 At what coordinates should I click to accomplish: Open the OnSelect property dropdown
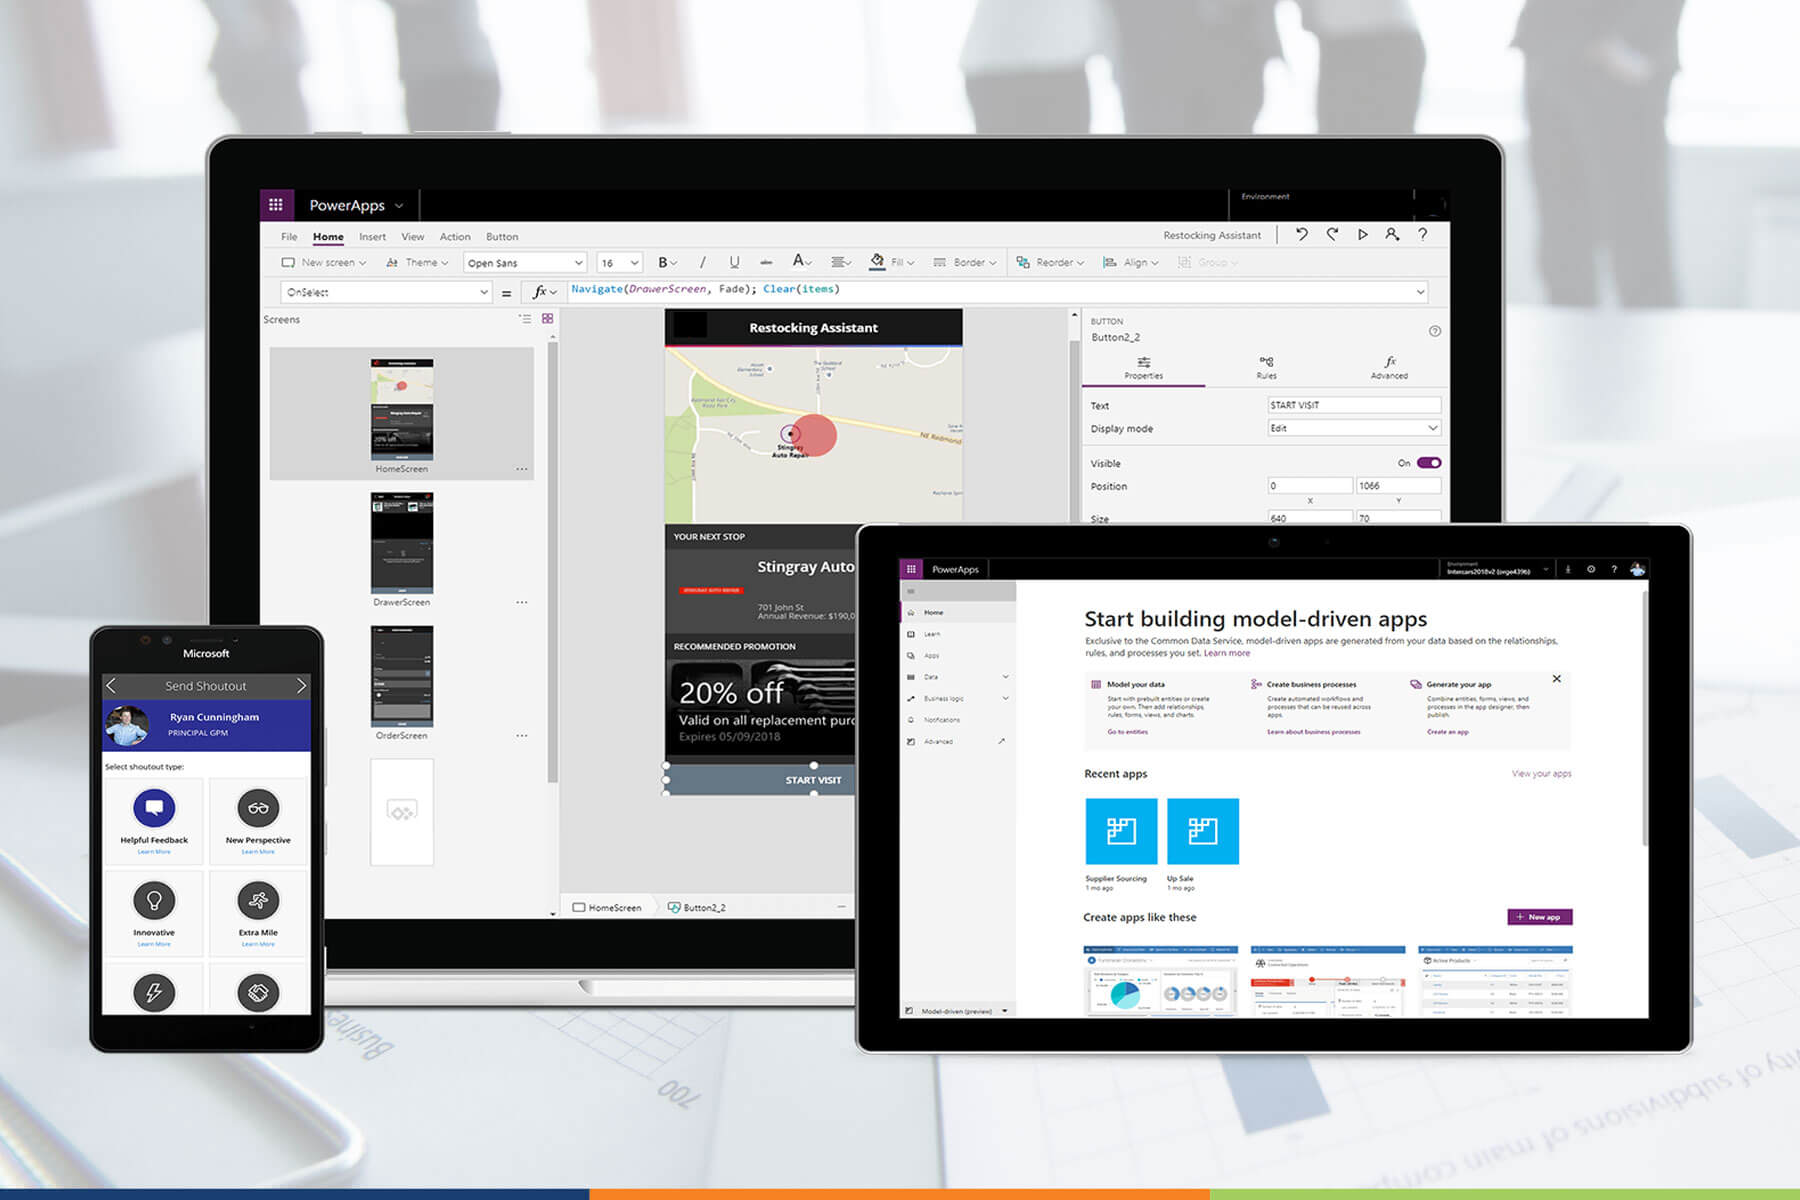[386, 292]
